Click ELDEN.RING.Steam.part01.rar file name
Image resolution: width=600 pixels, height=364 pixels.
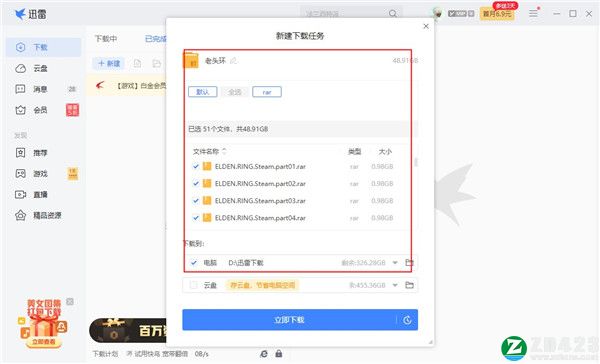click(260, 166)
